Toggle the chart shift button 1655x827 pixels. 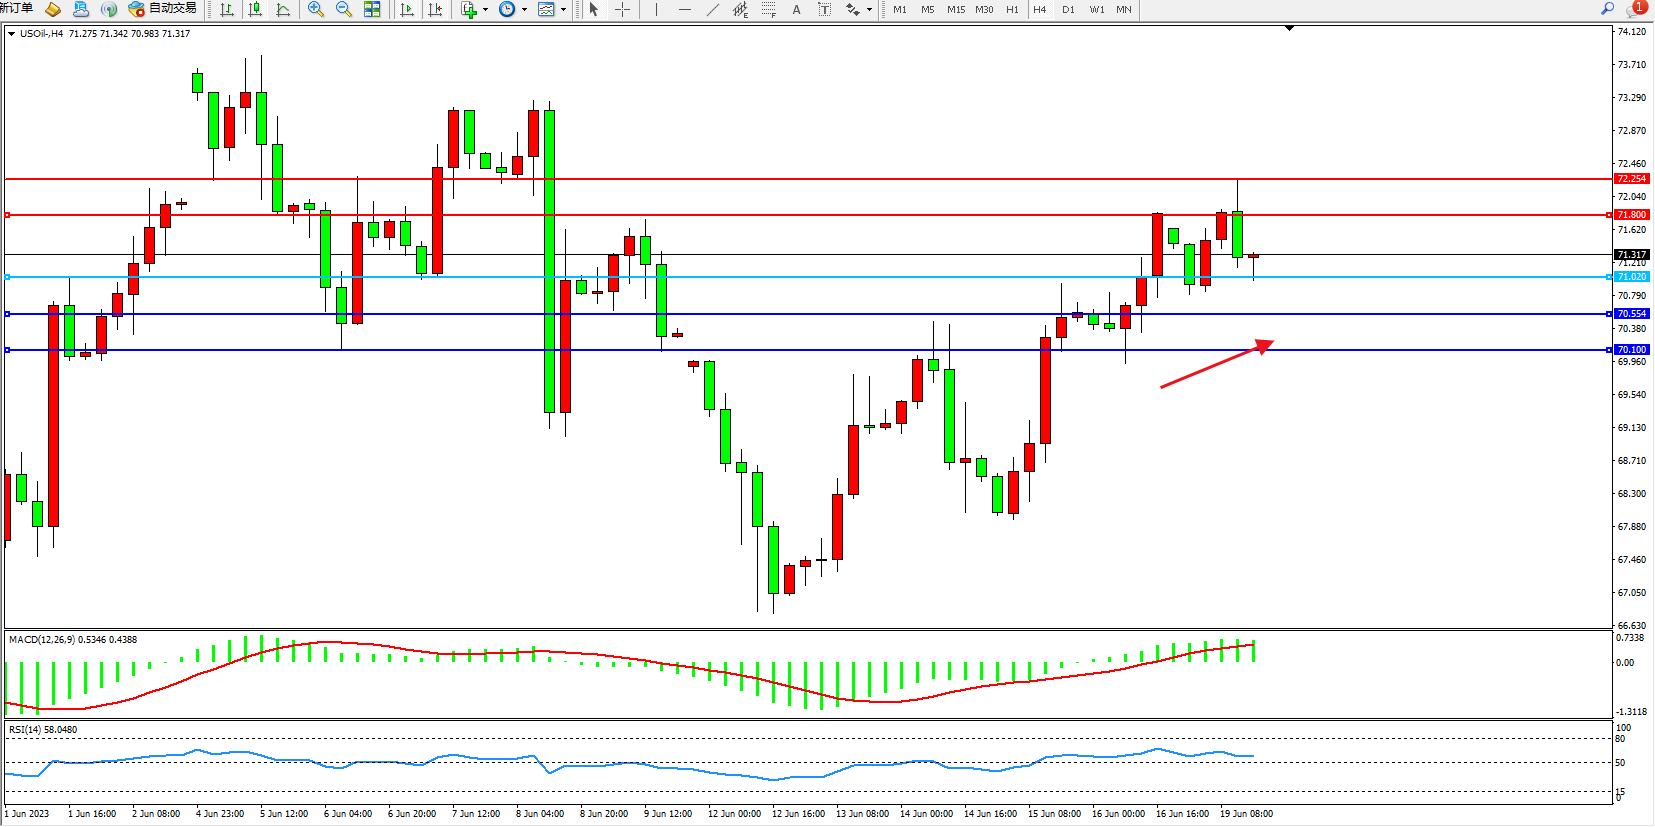(435, 9)
